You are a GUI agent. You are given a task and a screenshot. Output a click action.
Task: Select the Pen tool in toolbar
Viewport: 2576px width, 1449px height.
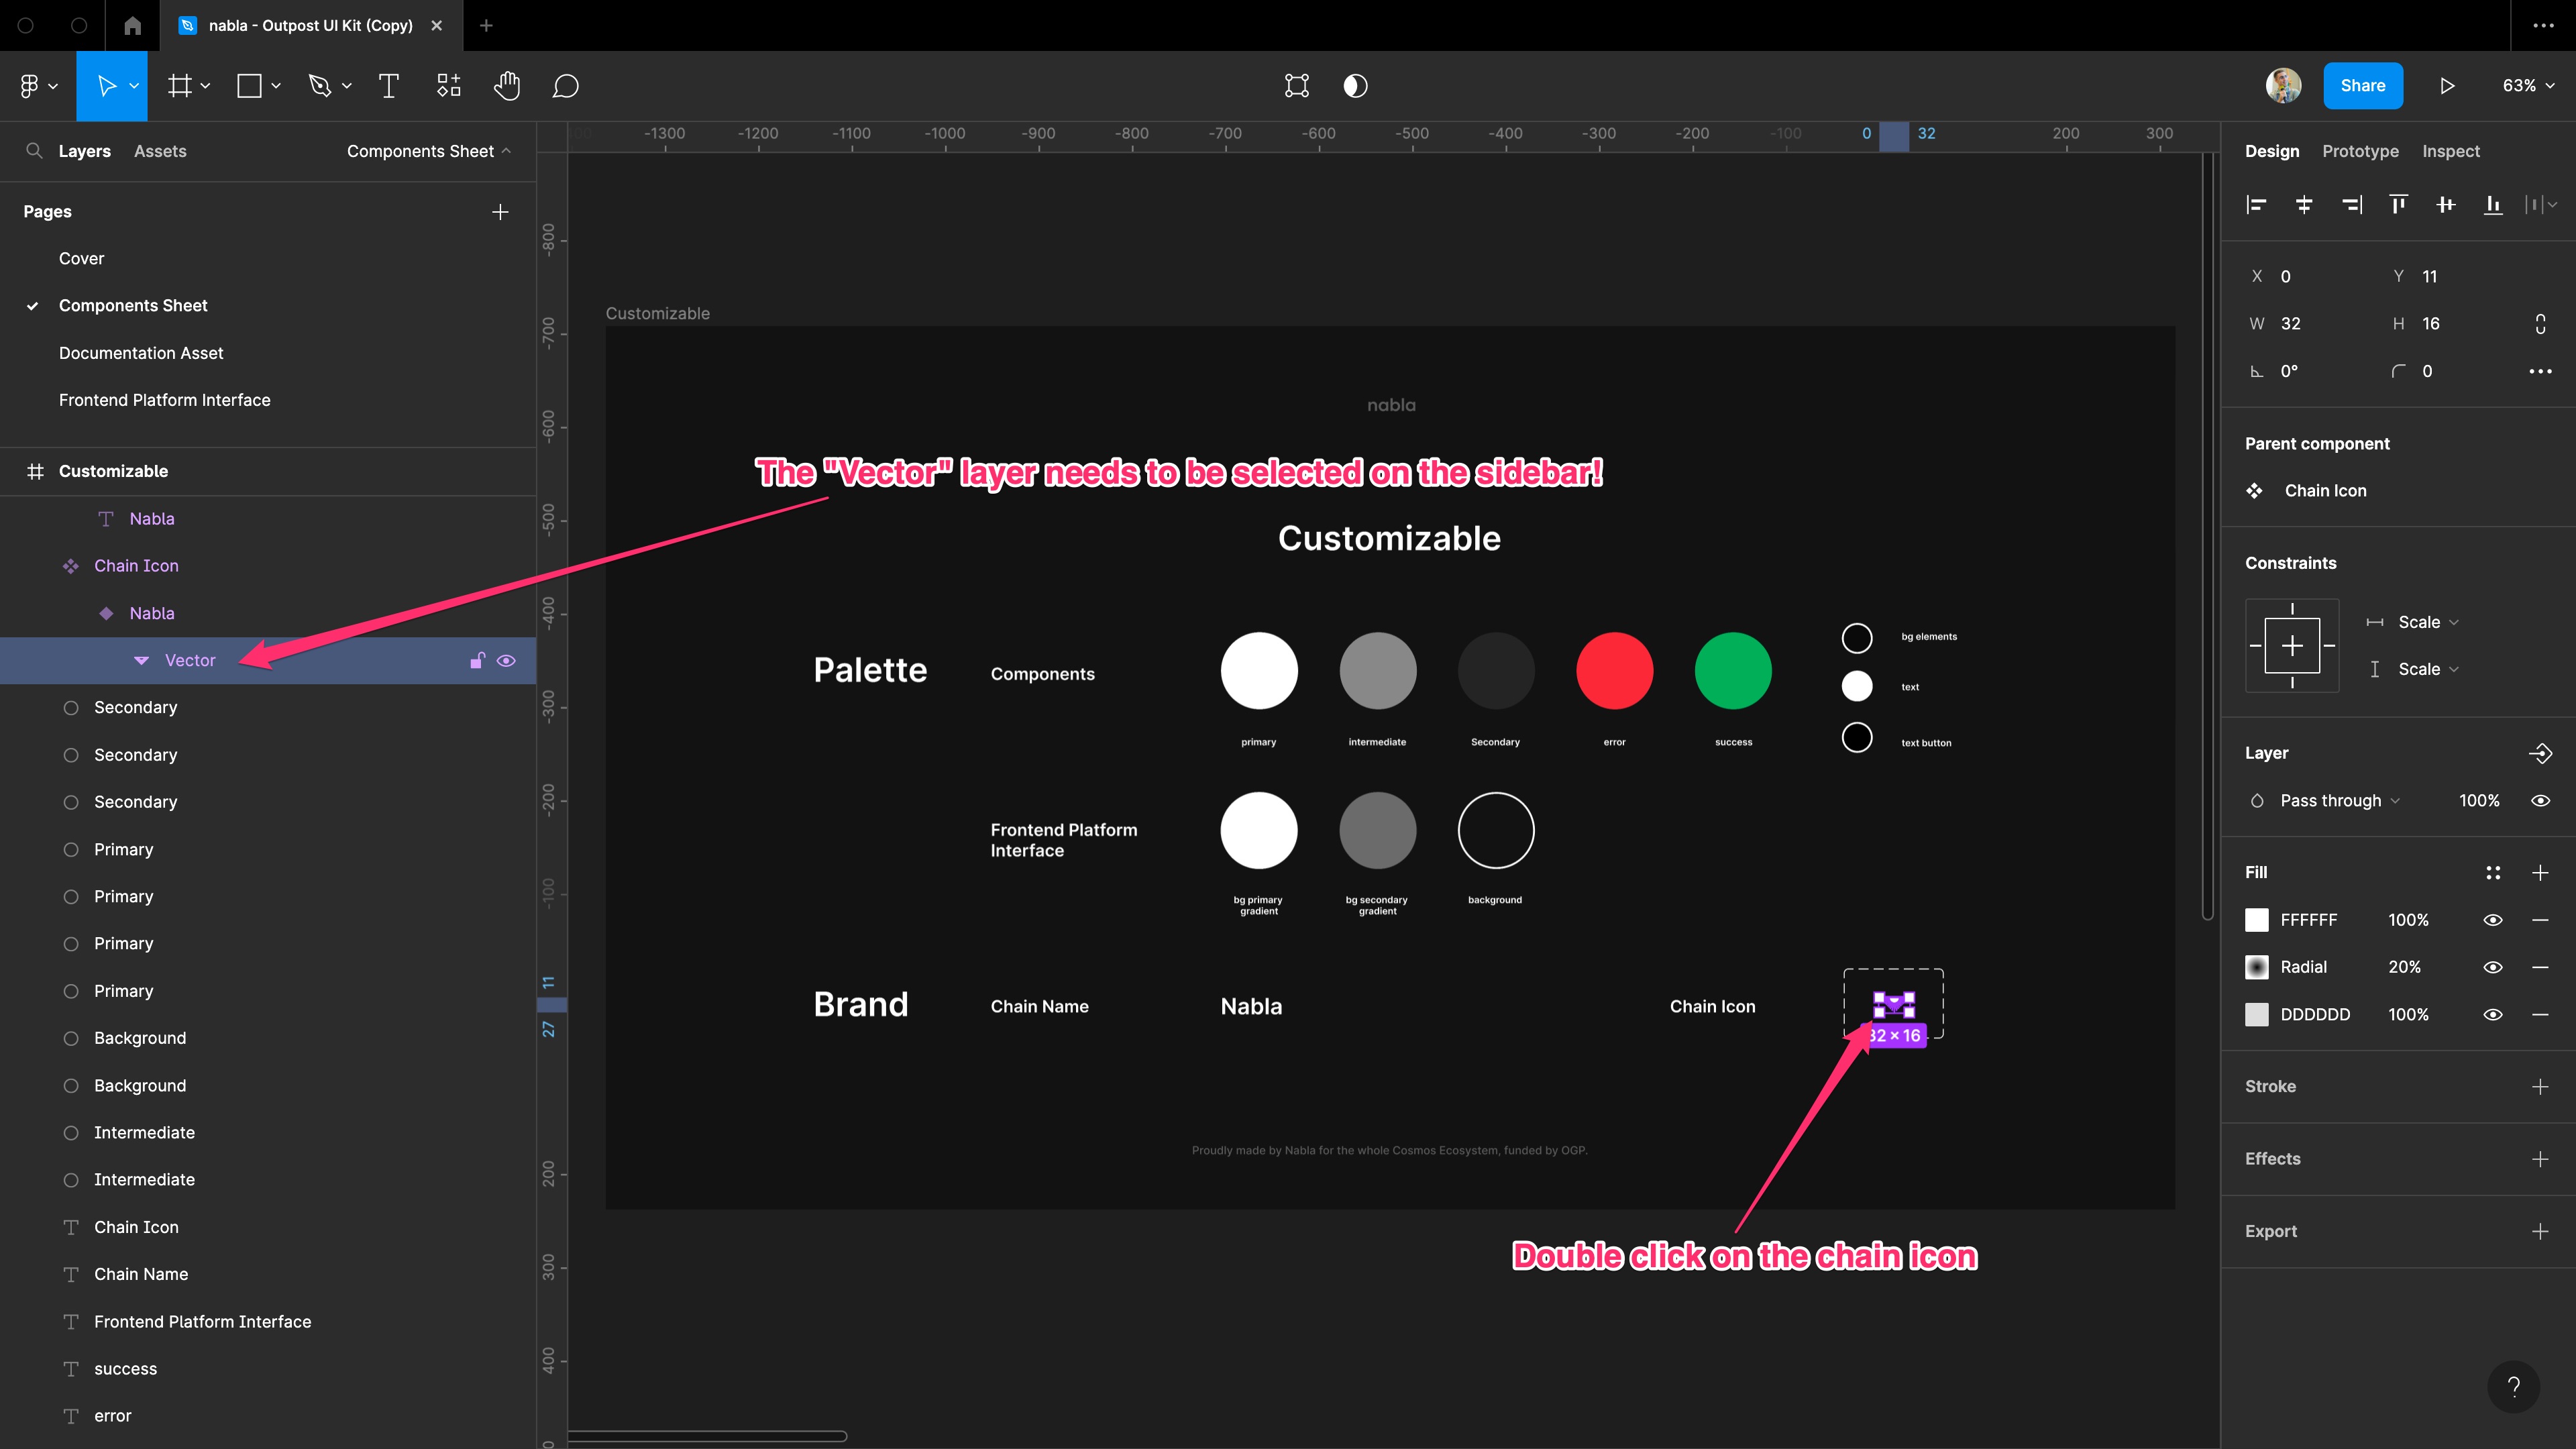point(320,85)
